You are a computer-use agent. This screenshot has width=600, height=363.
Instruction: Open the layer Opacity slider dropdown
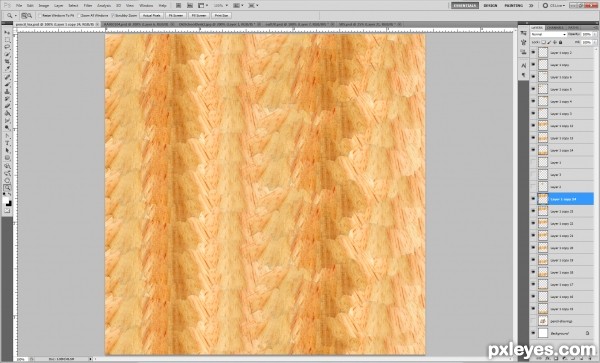[x=595, y=34]
